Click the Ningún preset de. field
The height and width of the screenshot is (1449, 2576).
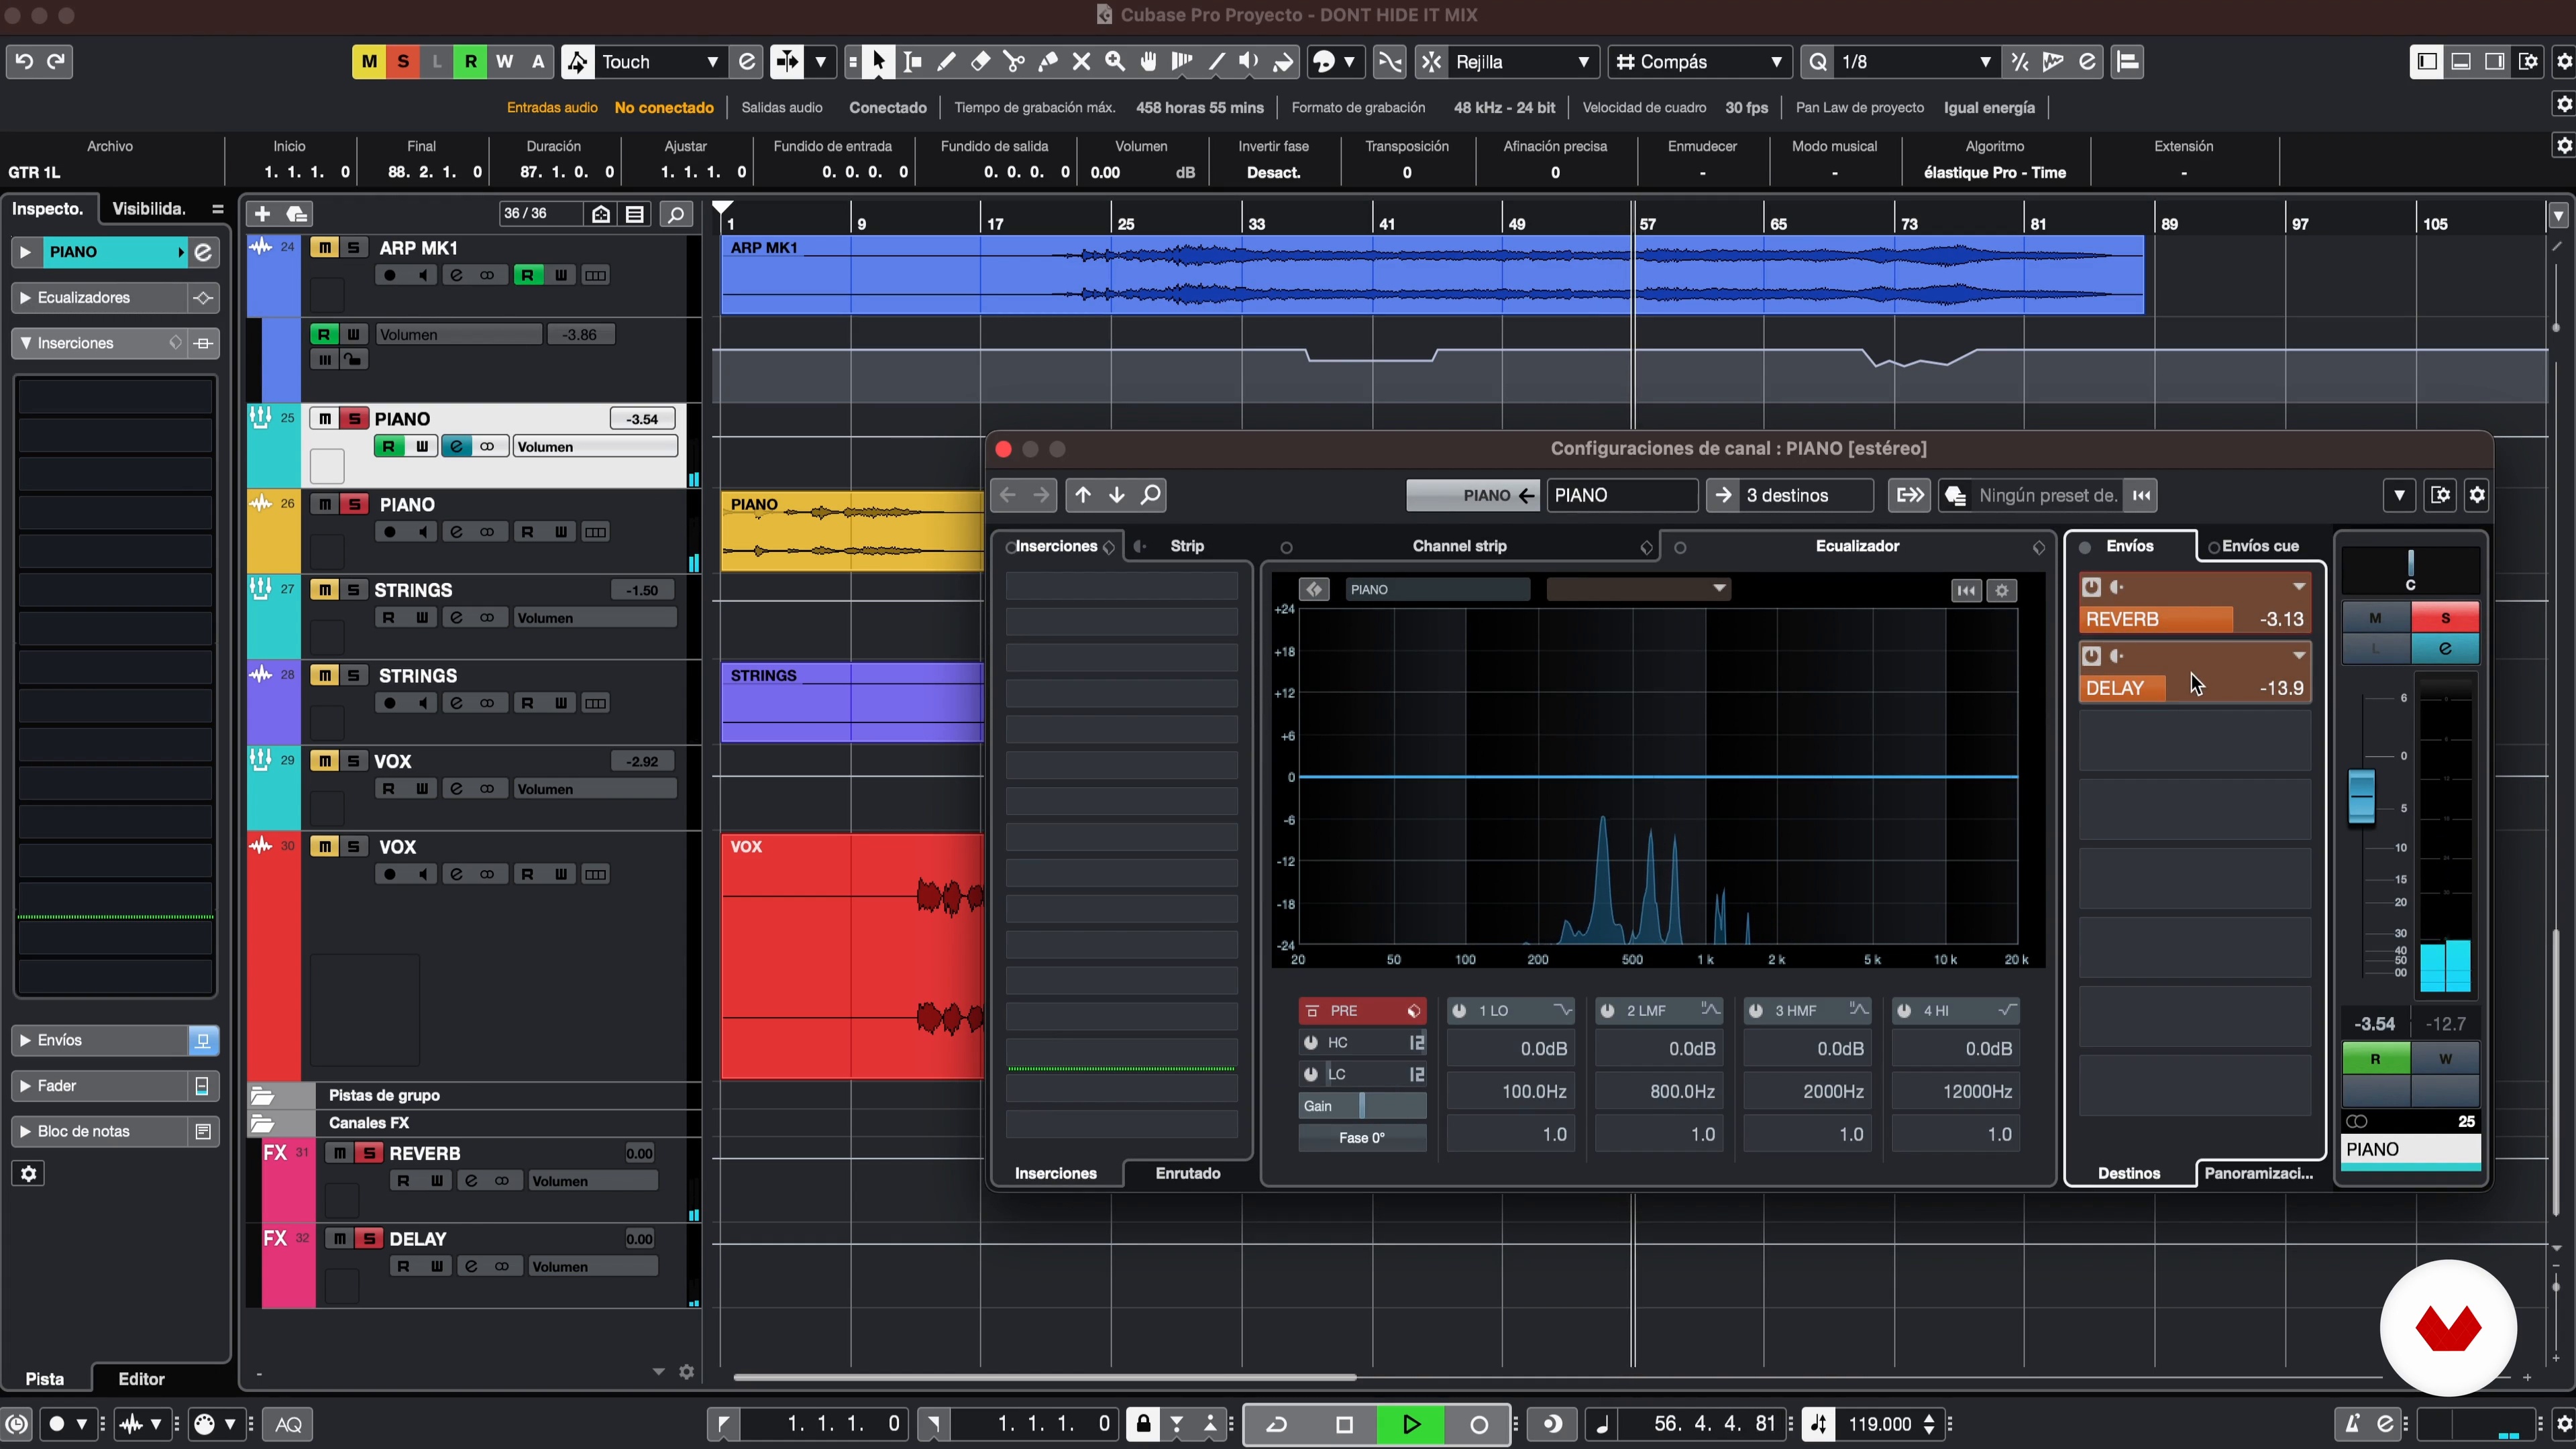(x=2047, y=495)
